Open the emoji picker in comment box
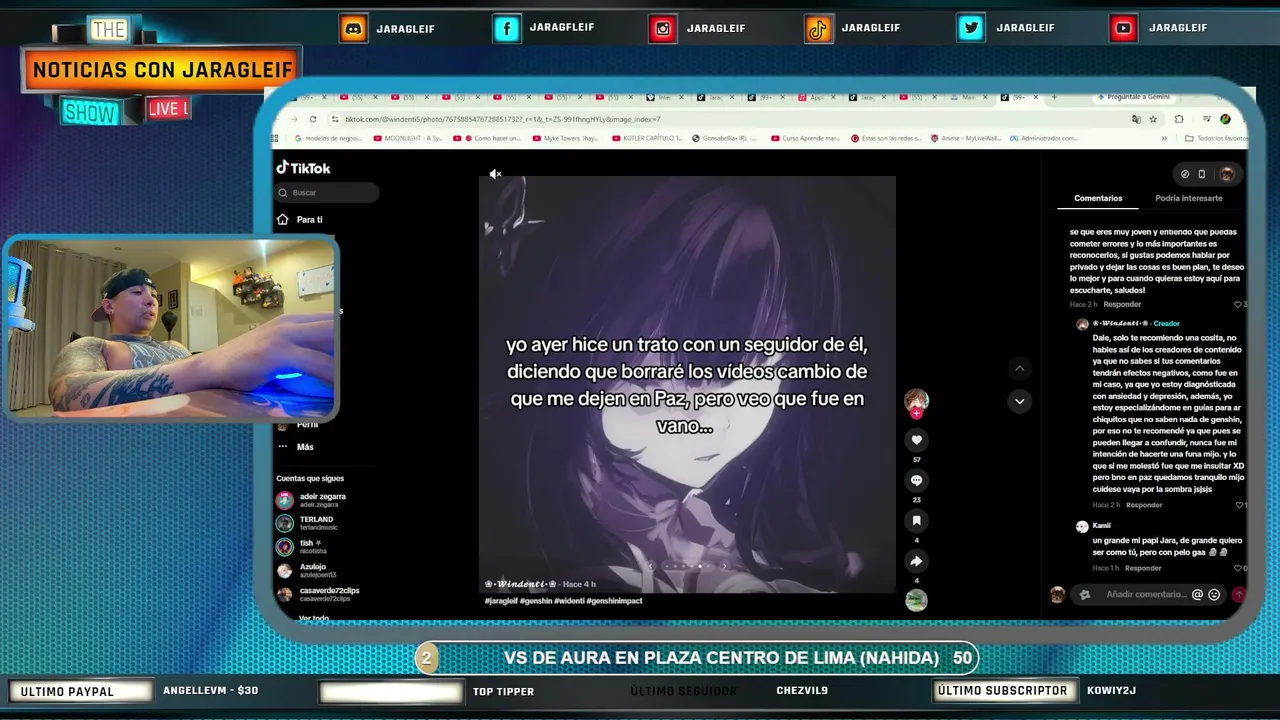The width and height of the screenshot is (1280, 720). tap(1214, 594)
